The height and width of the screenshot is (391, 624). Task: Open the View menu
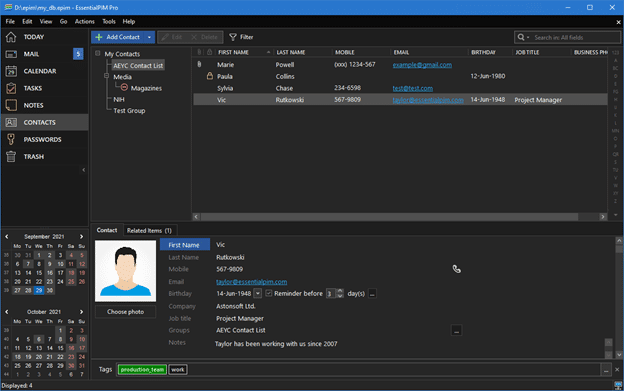pos(46,21)
